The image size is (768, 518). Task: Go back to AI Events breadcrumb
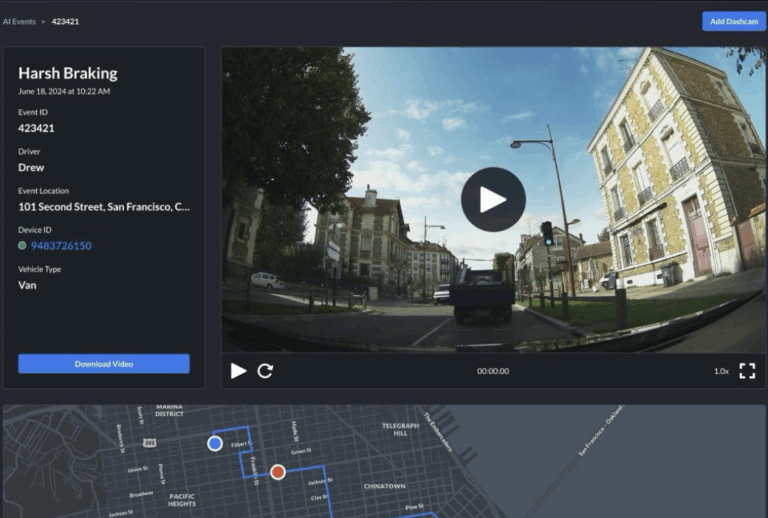click(20, 21)
